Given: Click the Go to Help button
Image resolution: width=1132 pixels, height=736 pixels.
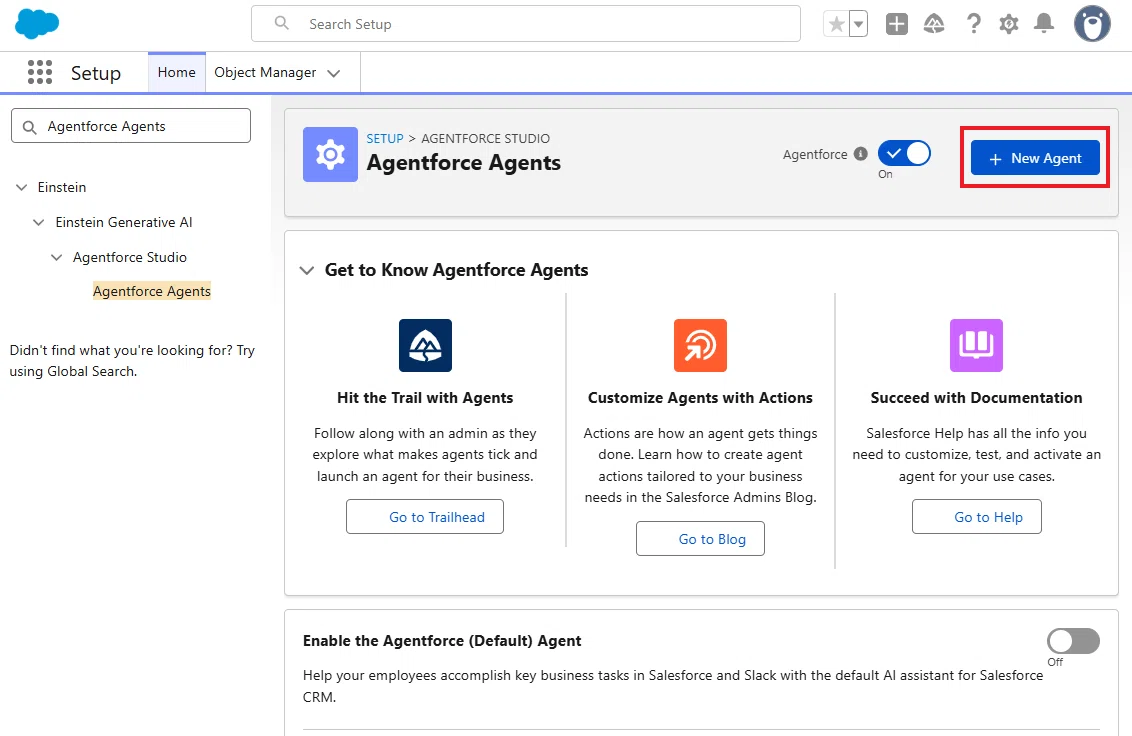Looking at the screenshot, I should coord(977,517).
